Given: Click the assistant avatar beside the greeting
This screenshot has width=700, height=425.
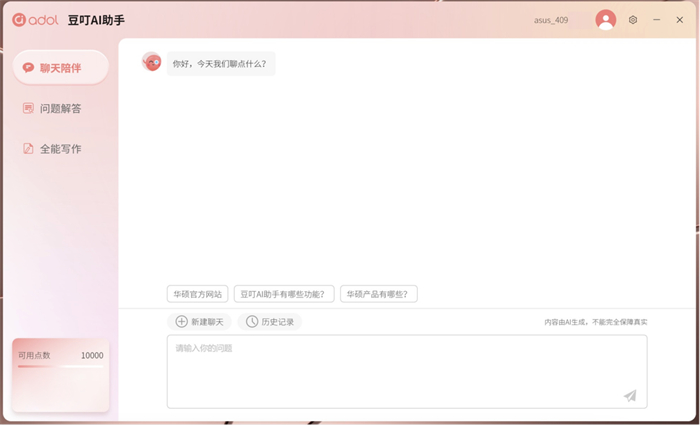Looking at the screenshot, I should [x=151, y=62].
